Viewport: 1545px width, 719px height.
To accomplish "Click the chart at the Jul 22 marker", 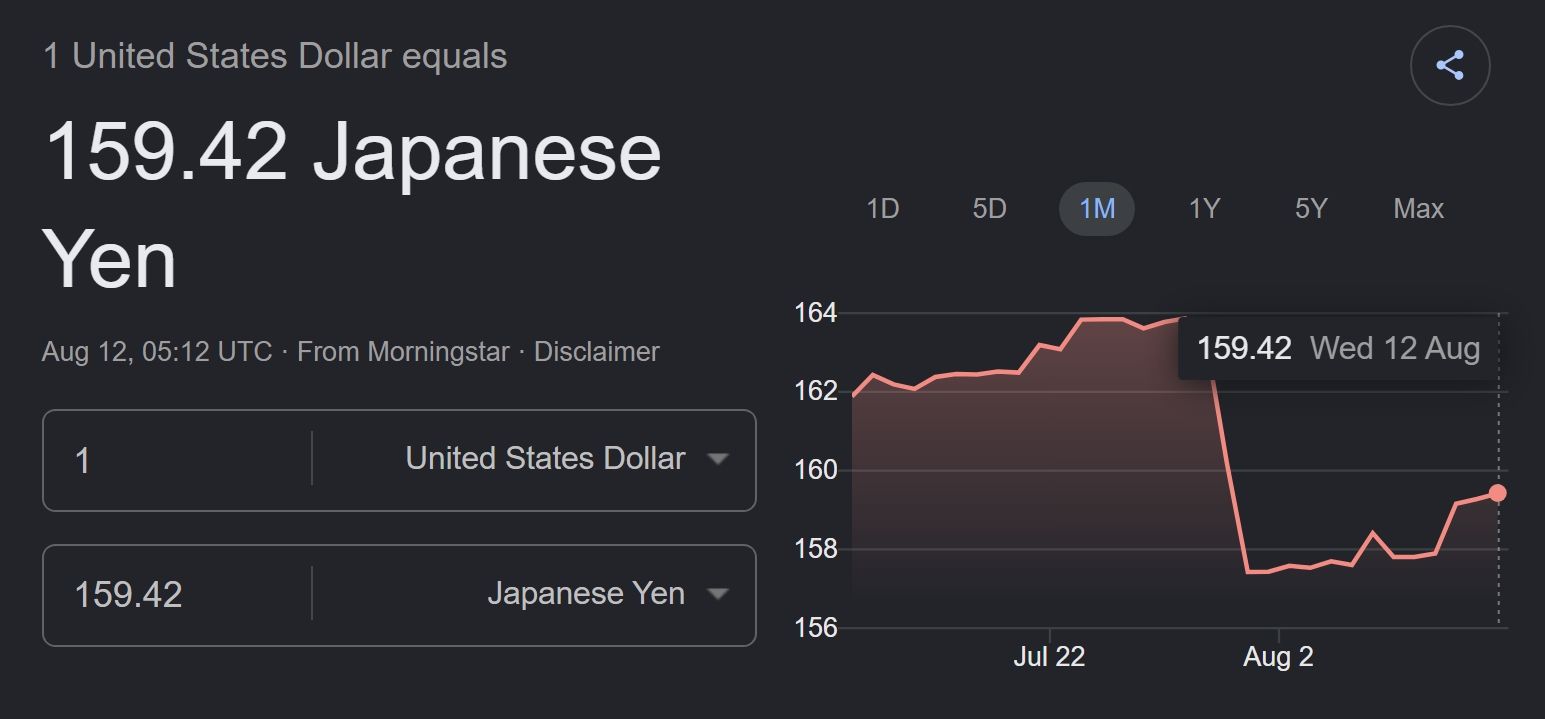I will point(1049,656).
